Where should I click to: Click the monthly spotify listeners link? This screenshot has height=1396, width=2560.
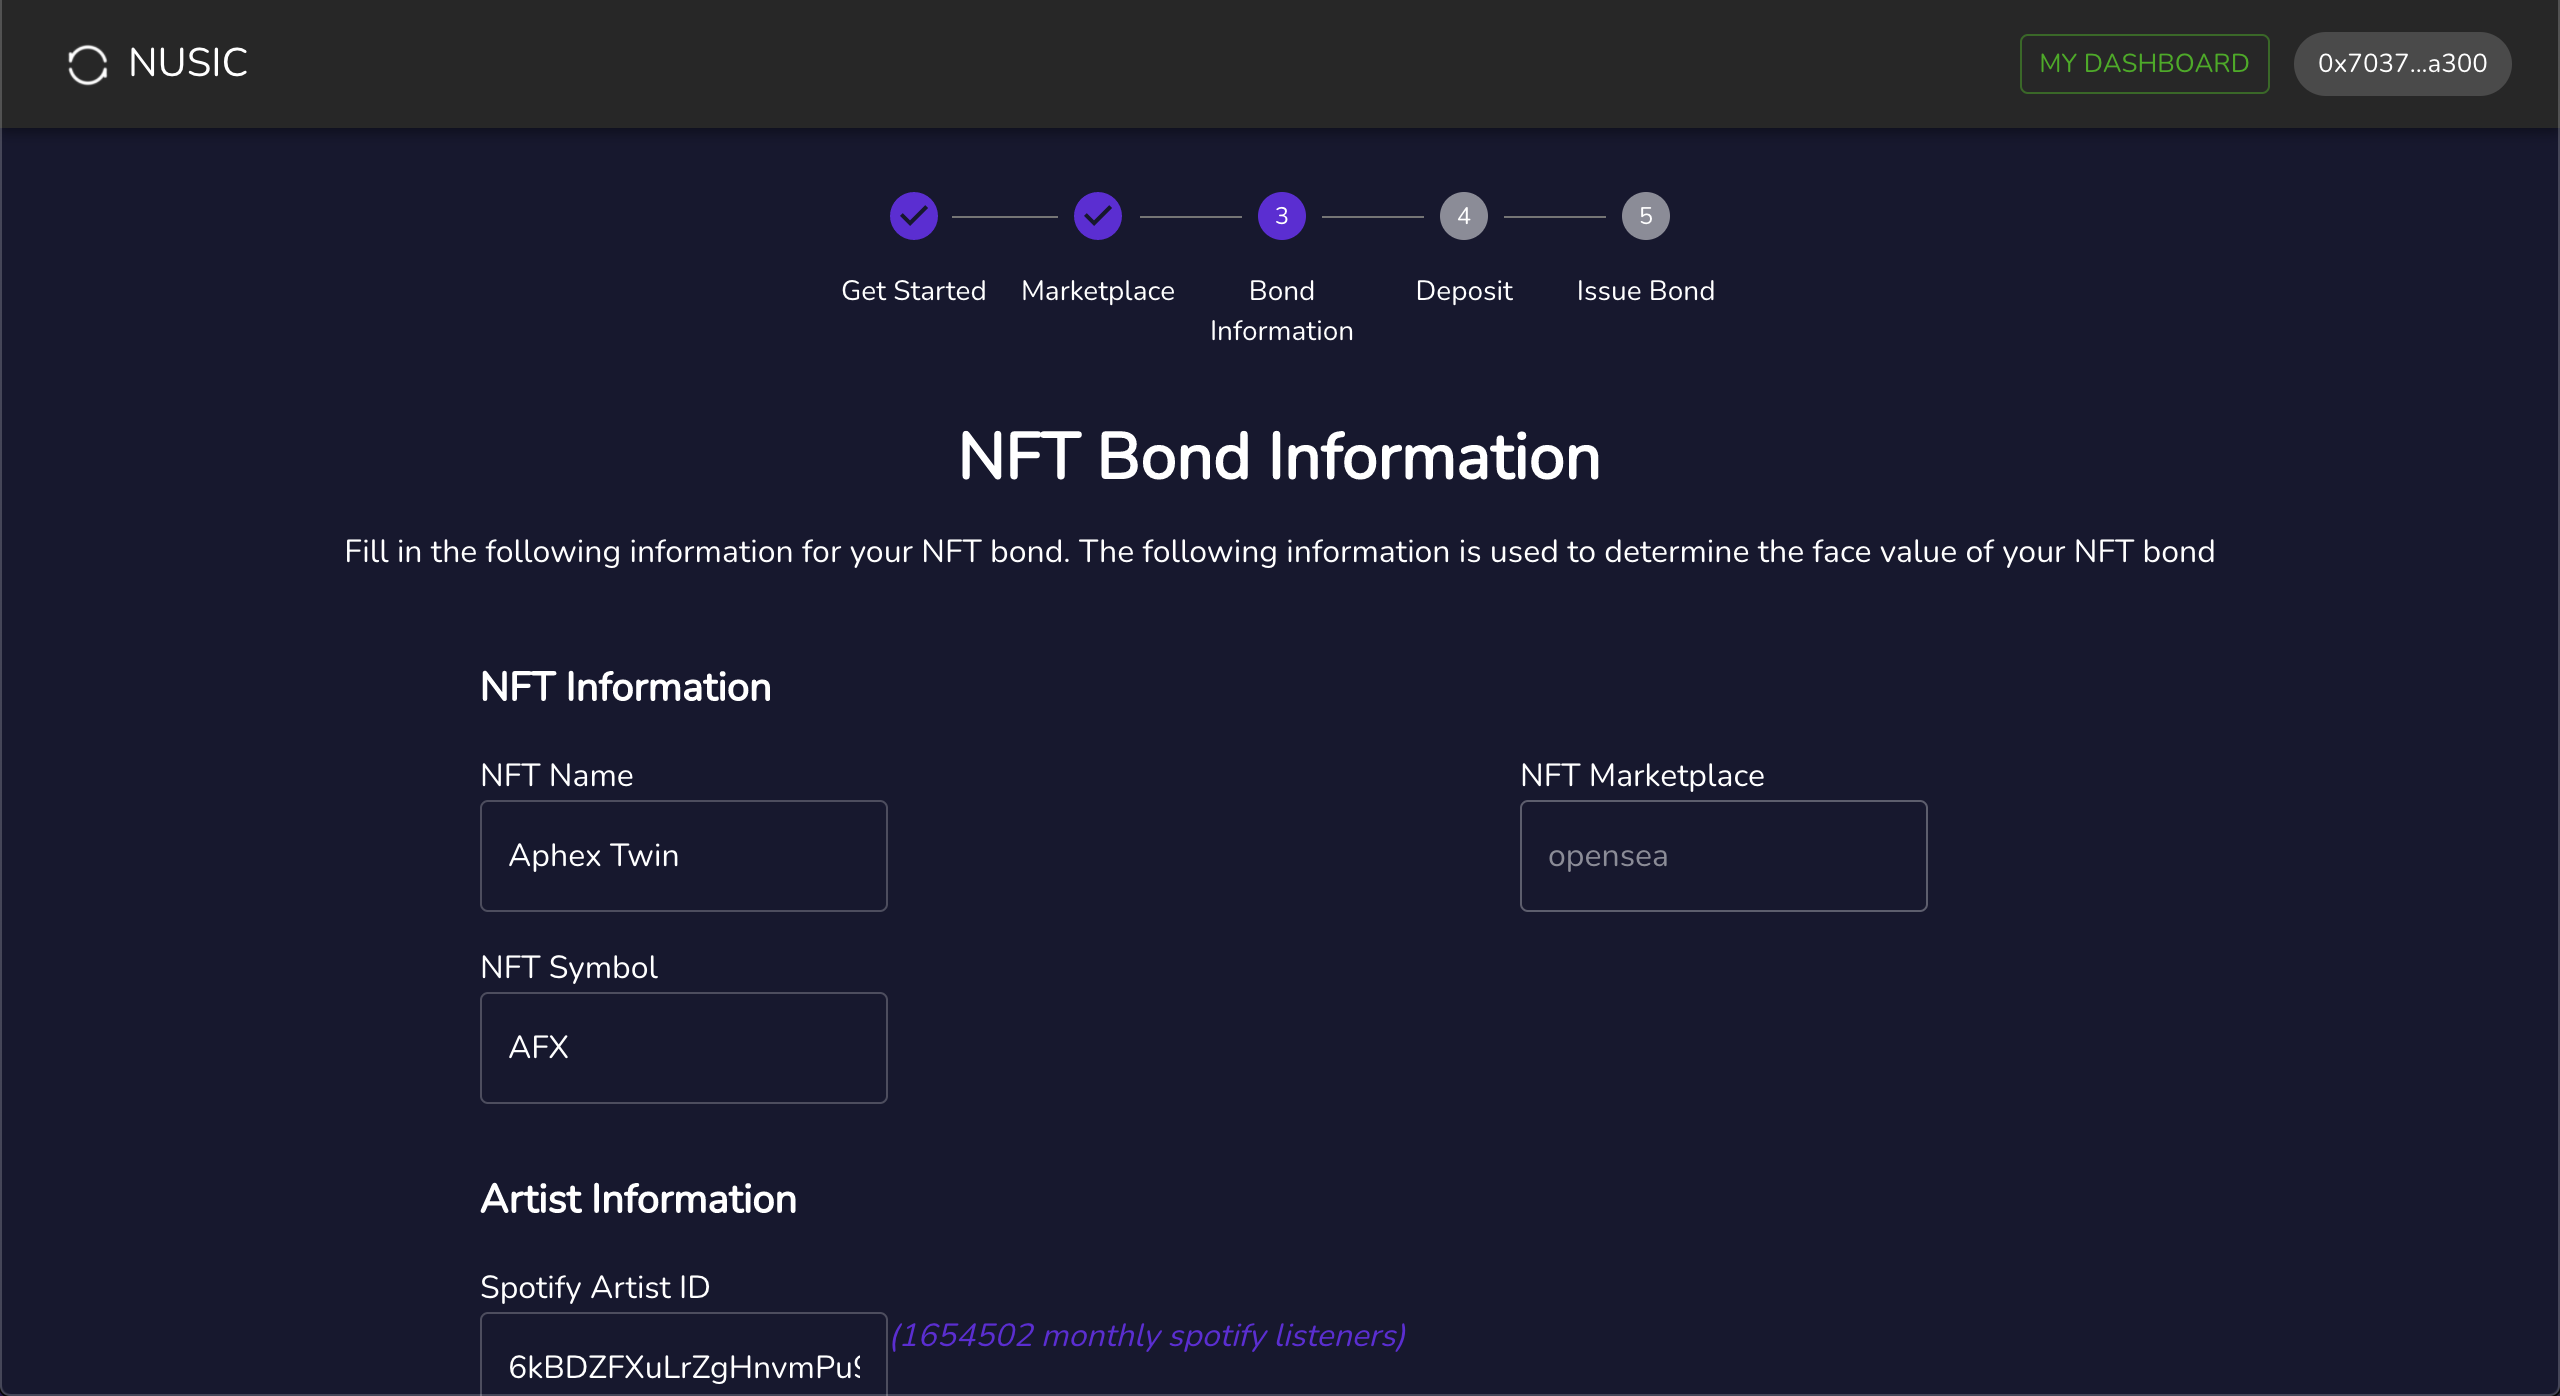(1148, 1335)
